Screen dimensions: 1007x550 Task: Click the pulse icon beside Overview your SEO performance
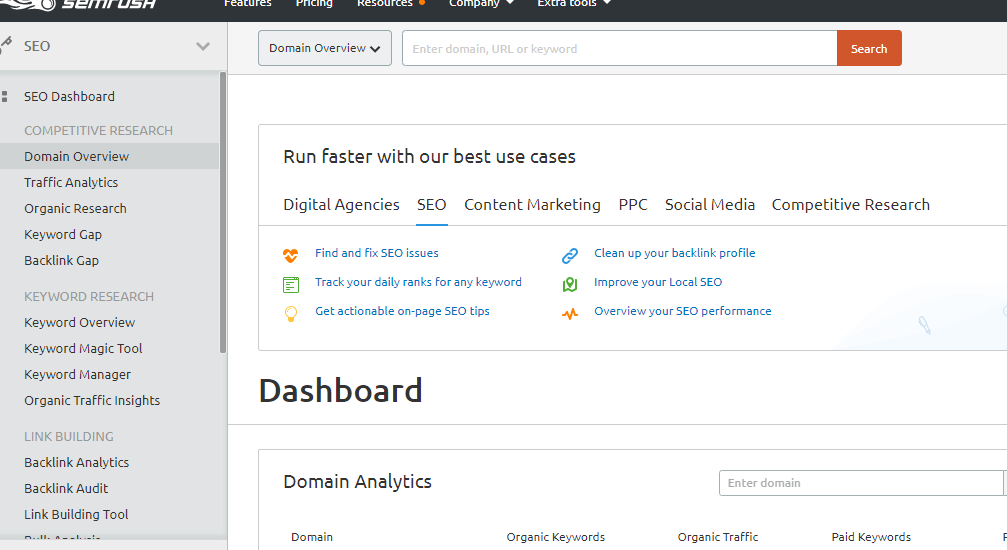[570, 314]
